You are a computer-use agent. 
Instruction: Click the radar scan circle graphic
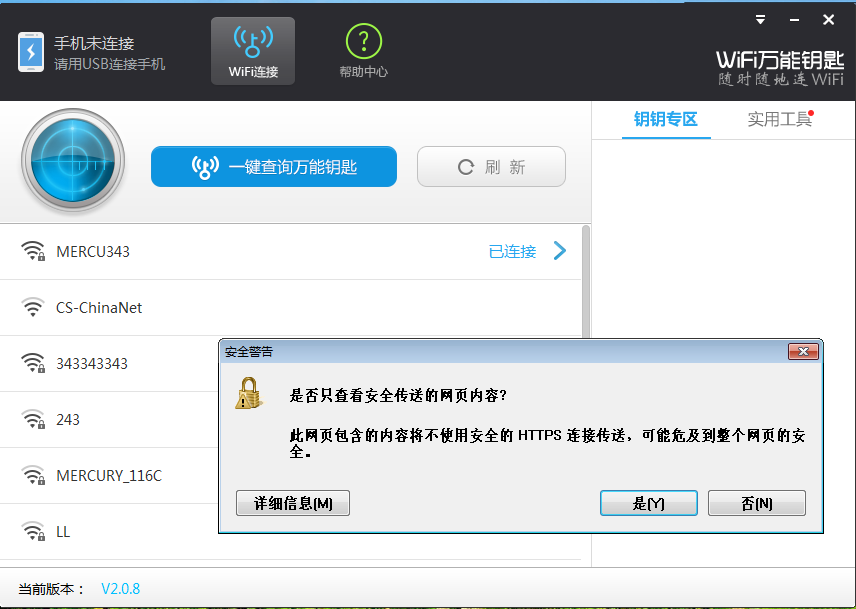(73, 160)
